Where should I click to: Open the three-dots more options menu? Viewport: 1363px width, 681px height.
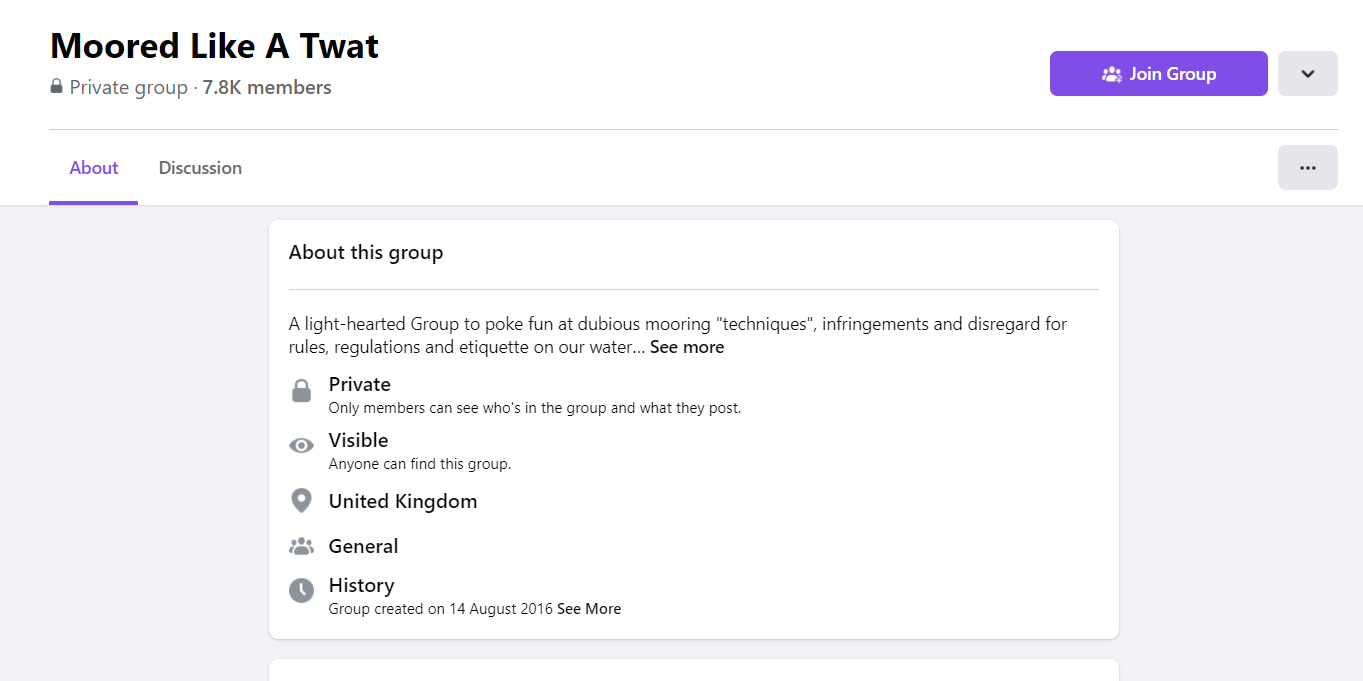pyautogui.click(x=1308, y=168)
